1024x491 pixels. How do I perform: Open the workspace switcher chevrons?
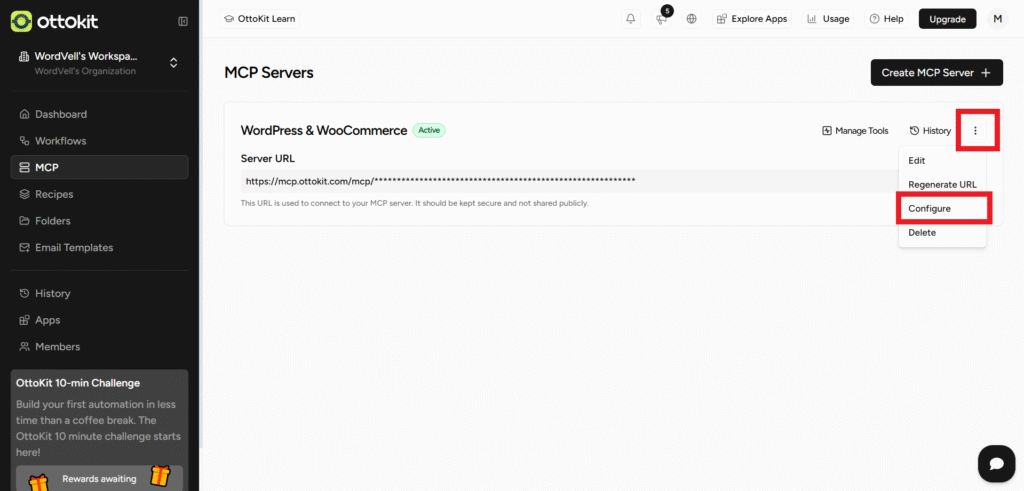point(174,63)
